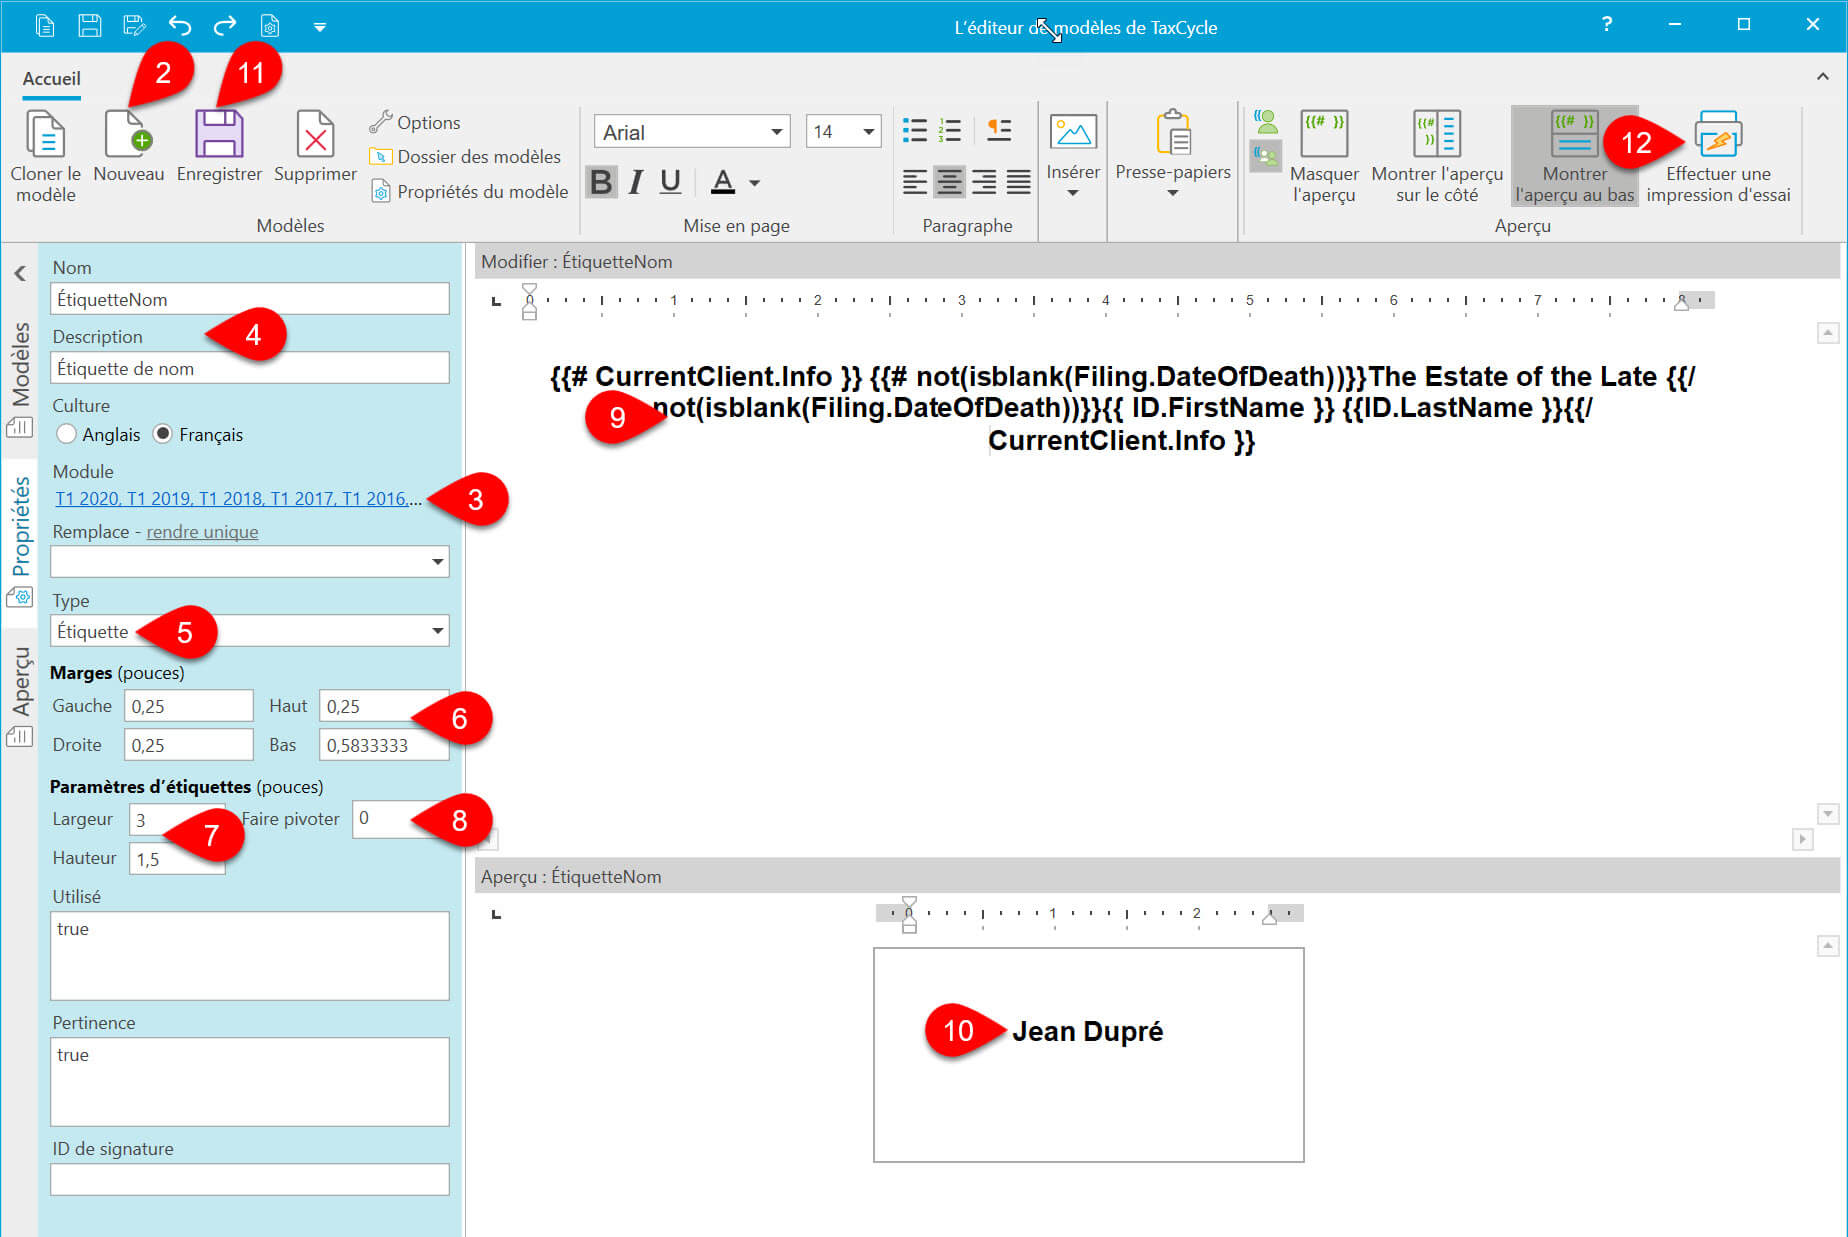Click the Hauteur label field 1,5
1848x1237 pixels.
click(177, 858)
